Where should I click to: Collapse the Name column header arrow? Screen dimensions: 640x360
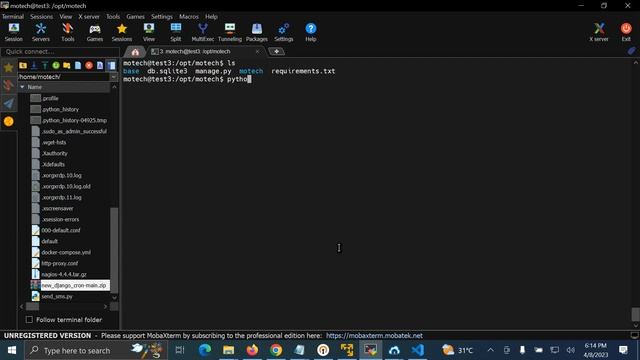(x=22, y=87)
